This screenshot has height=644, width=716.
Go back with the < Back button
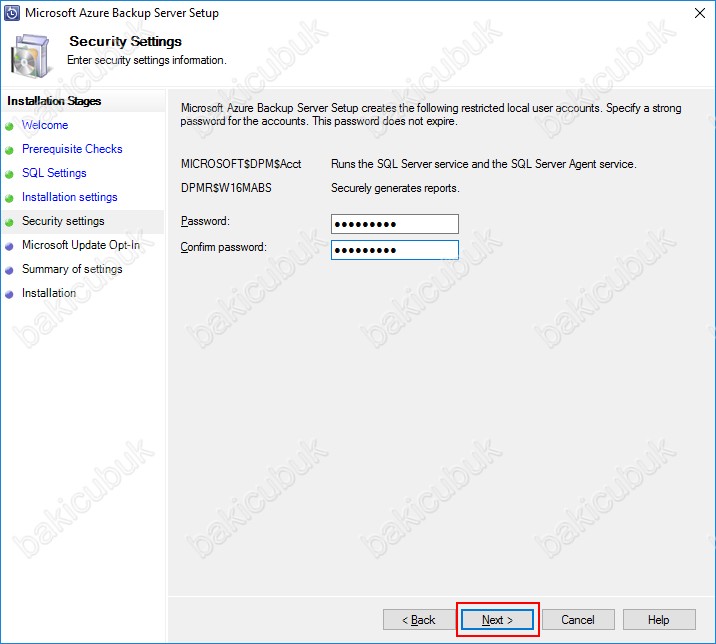click(x=419, y=620)
